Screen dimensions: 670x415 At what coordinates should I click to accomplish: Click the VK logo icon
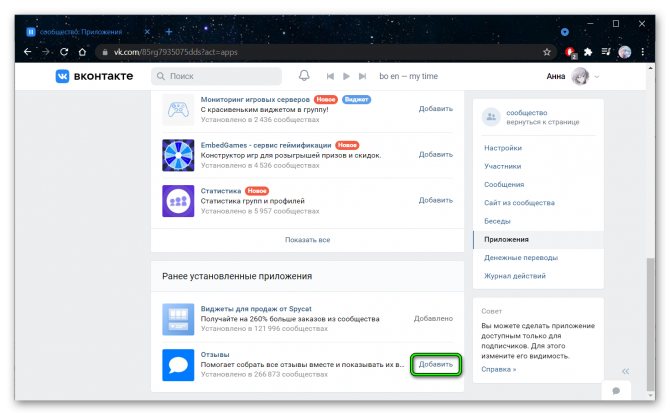pos(62,76)
